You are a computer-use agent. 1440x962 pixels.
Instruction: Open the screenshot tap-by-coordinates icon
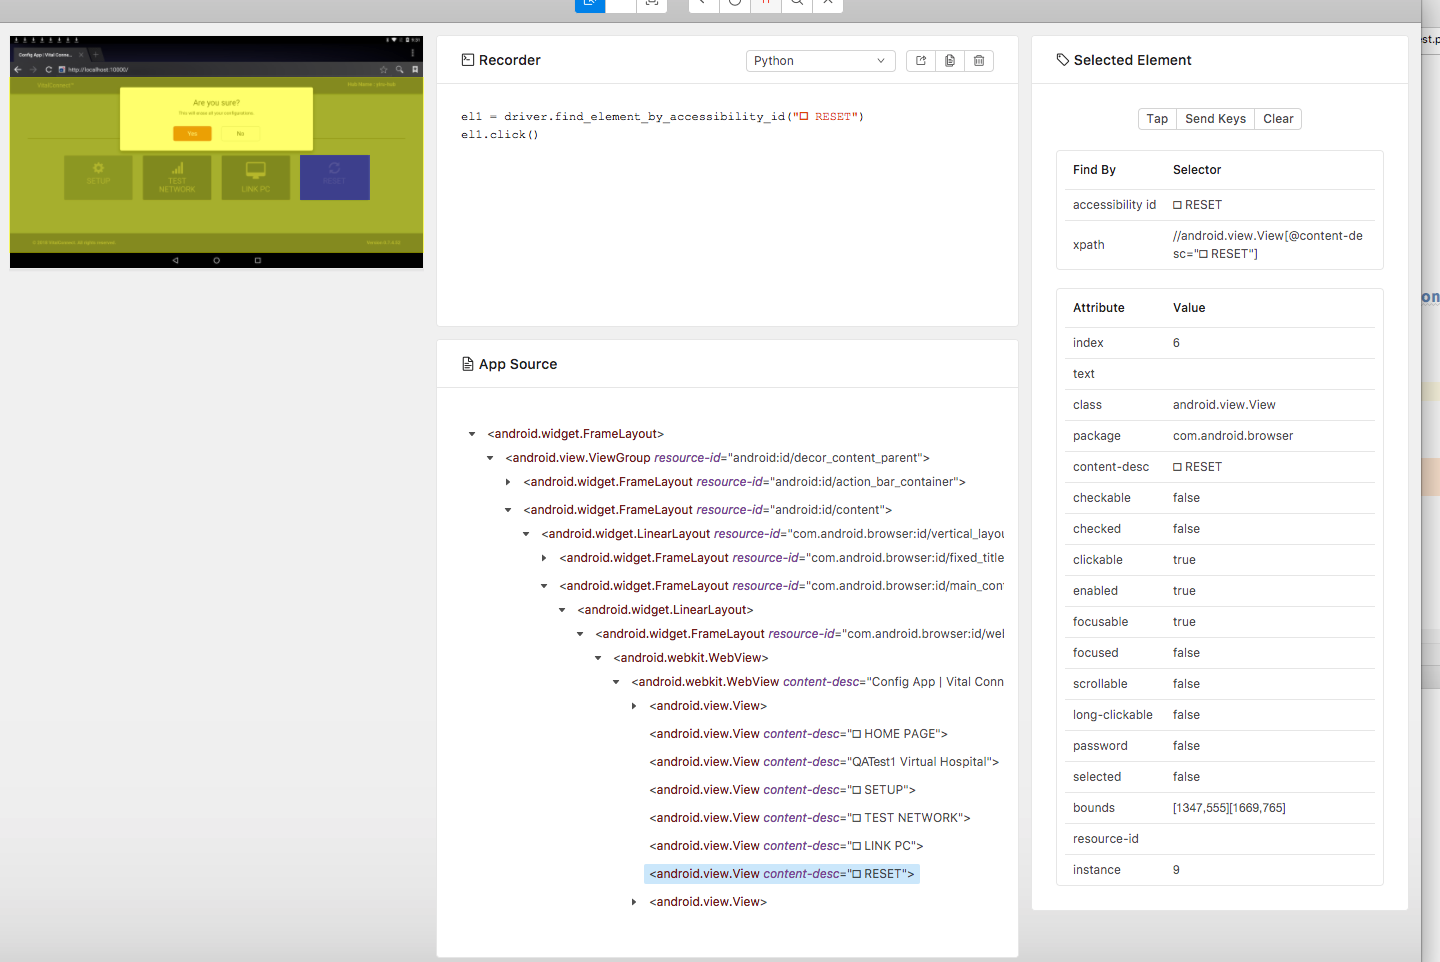coord(651,5)
